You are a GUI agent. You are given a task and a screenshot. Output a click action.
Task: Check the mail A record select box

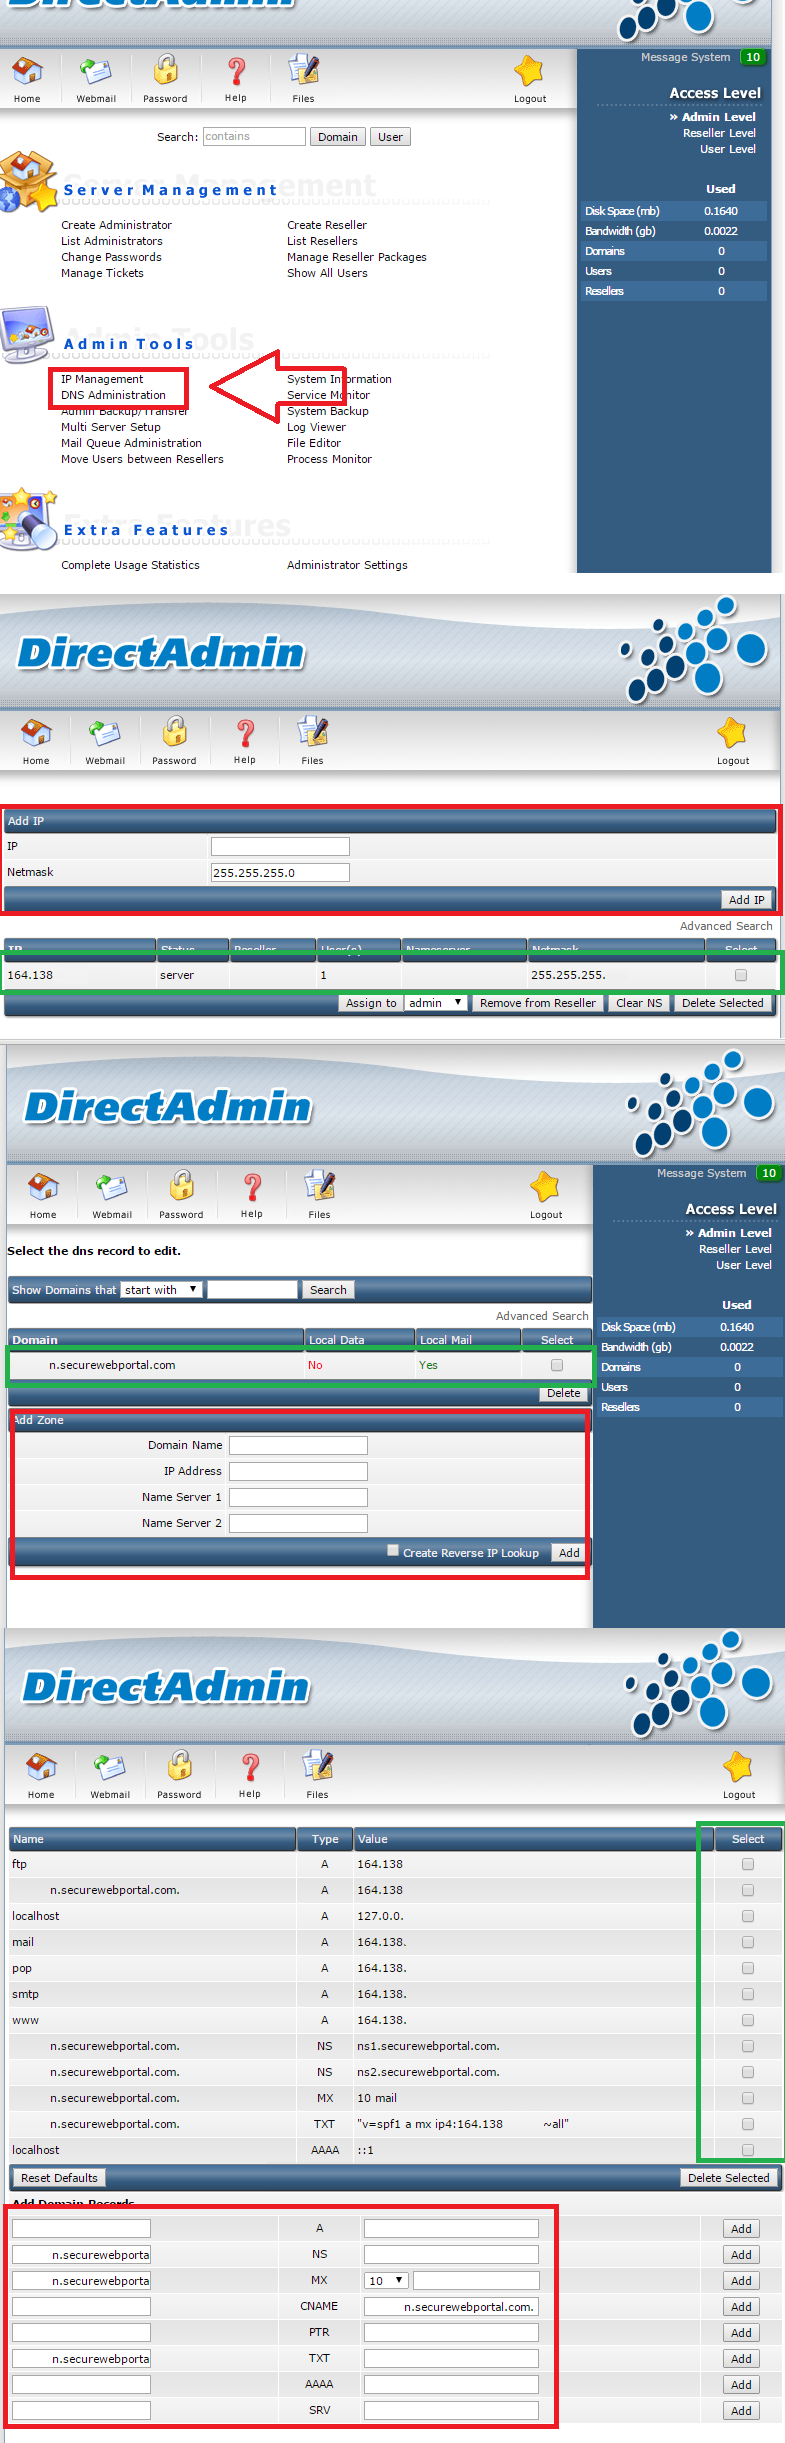[748, 1942]
